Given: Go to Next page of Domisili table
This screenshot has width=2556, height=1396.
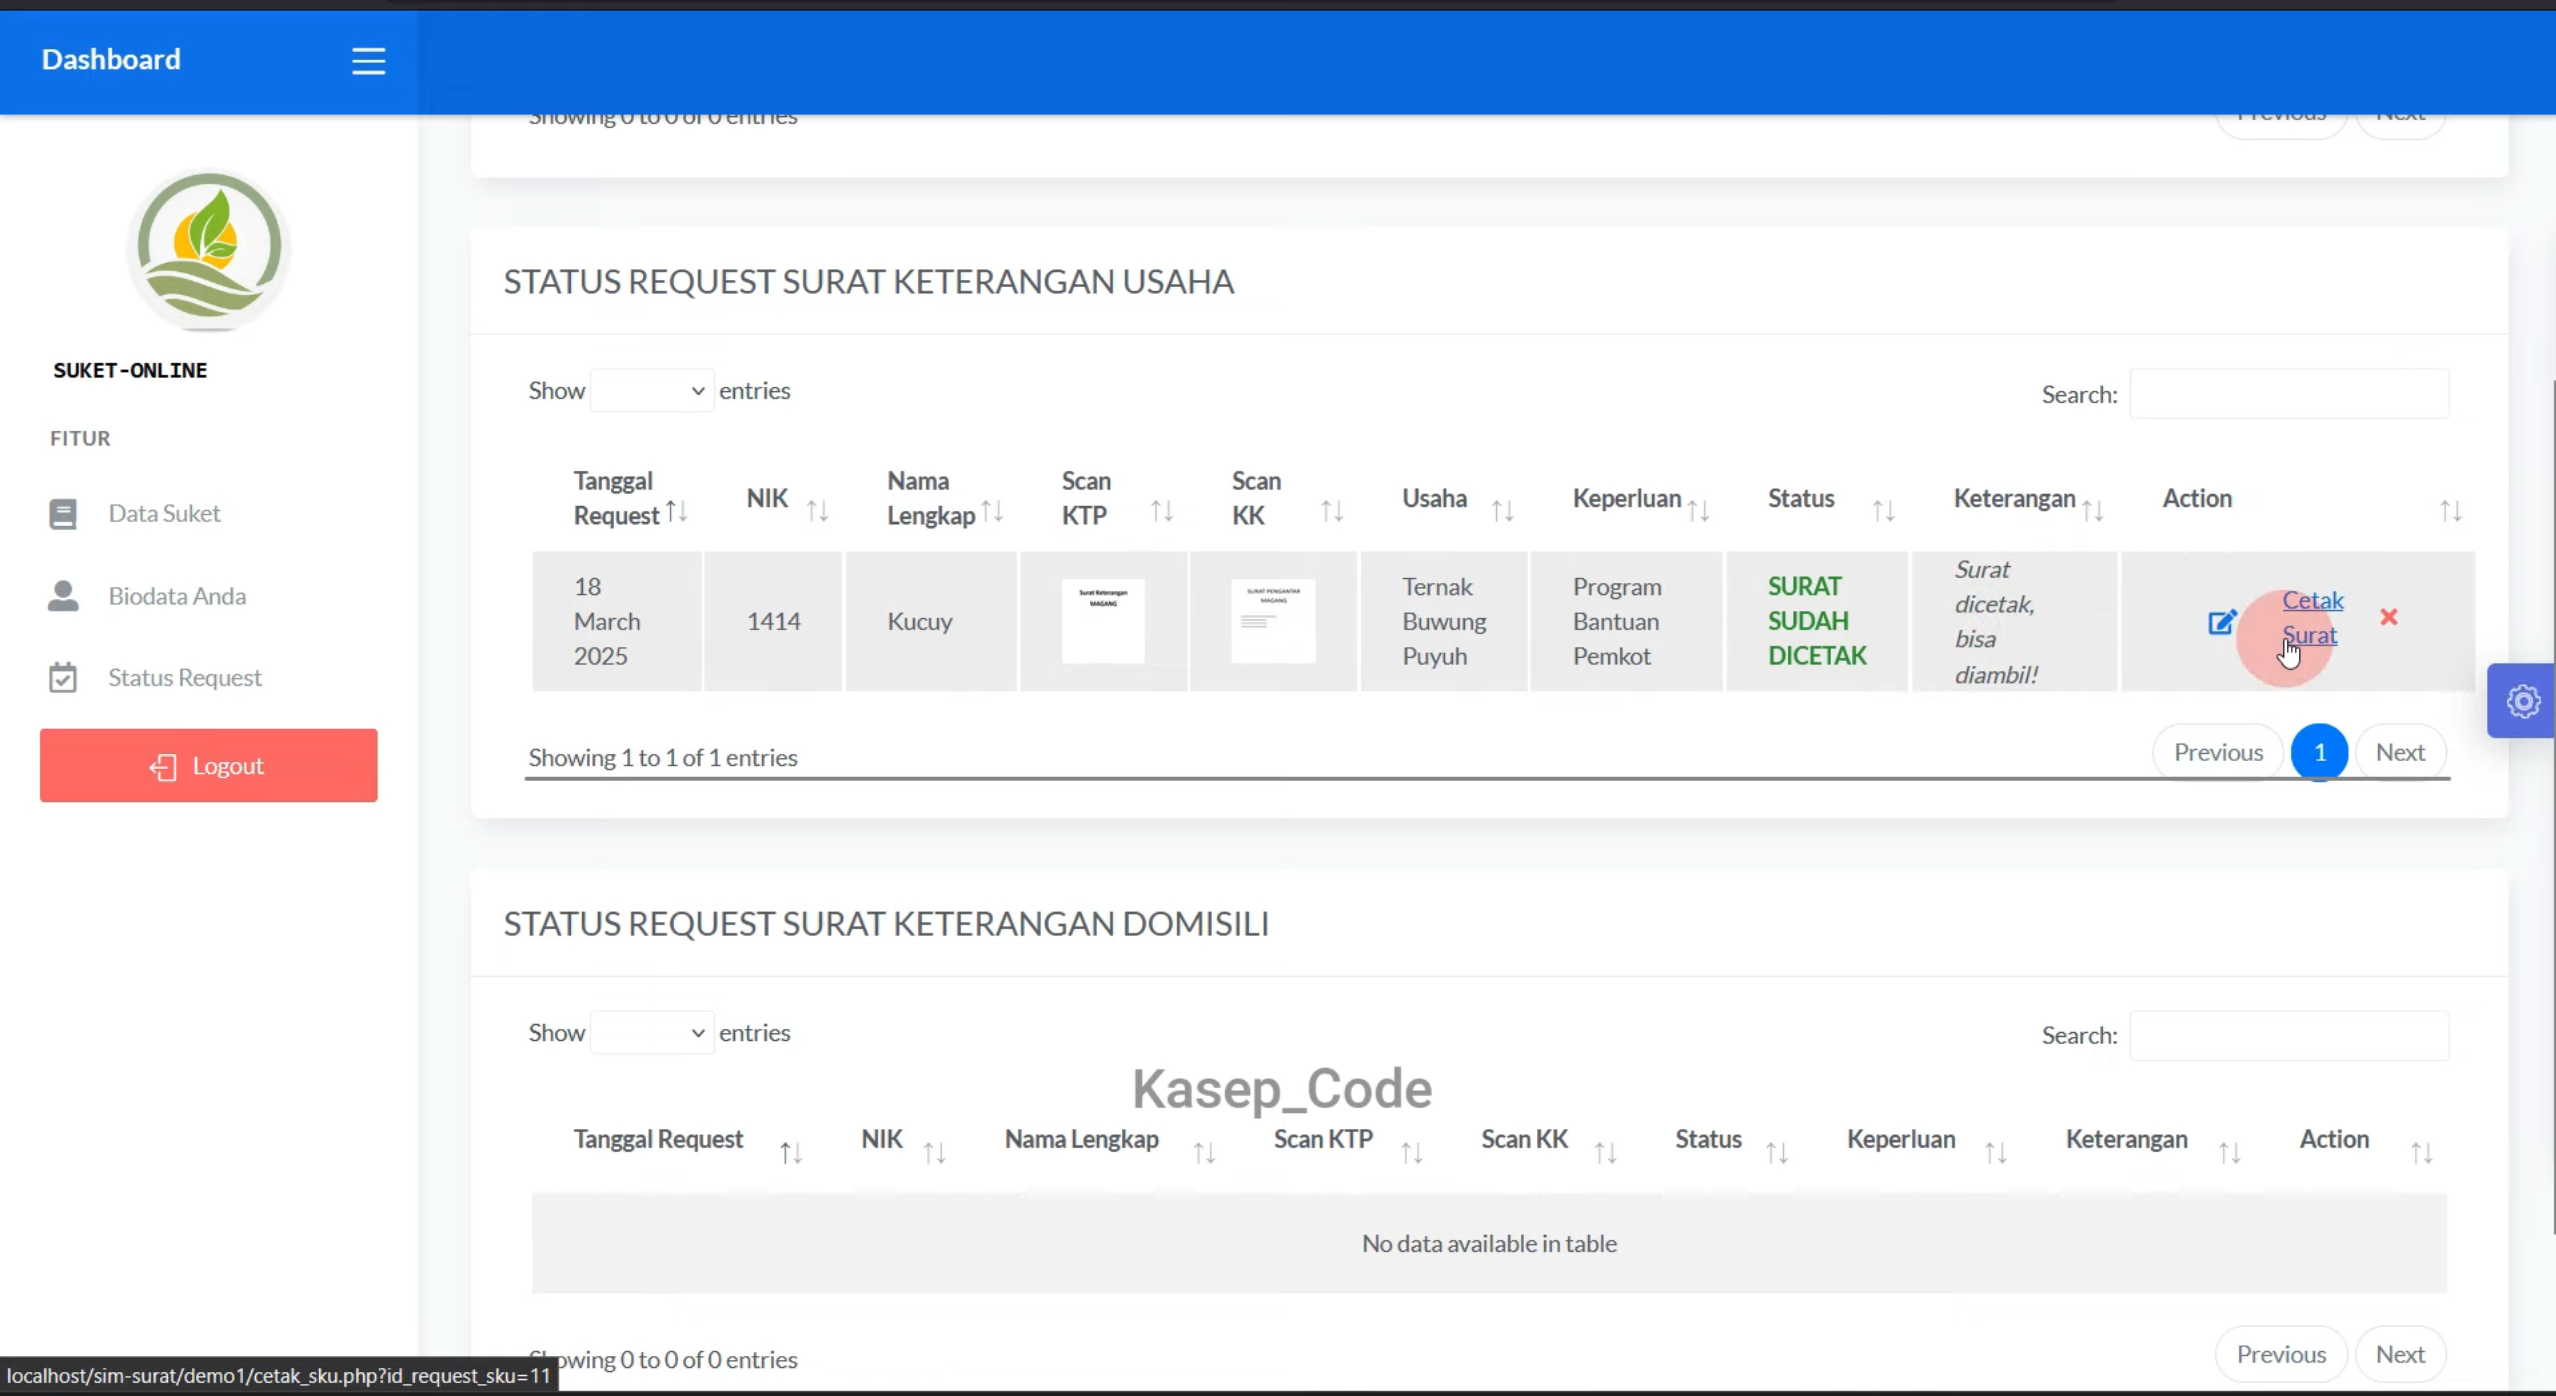Looking at the screenshot, I should click(x=2400, y=1354).
